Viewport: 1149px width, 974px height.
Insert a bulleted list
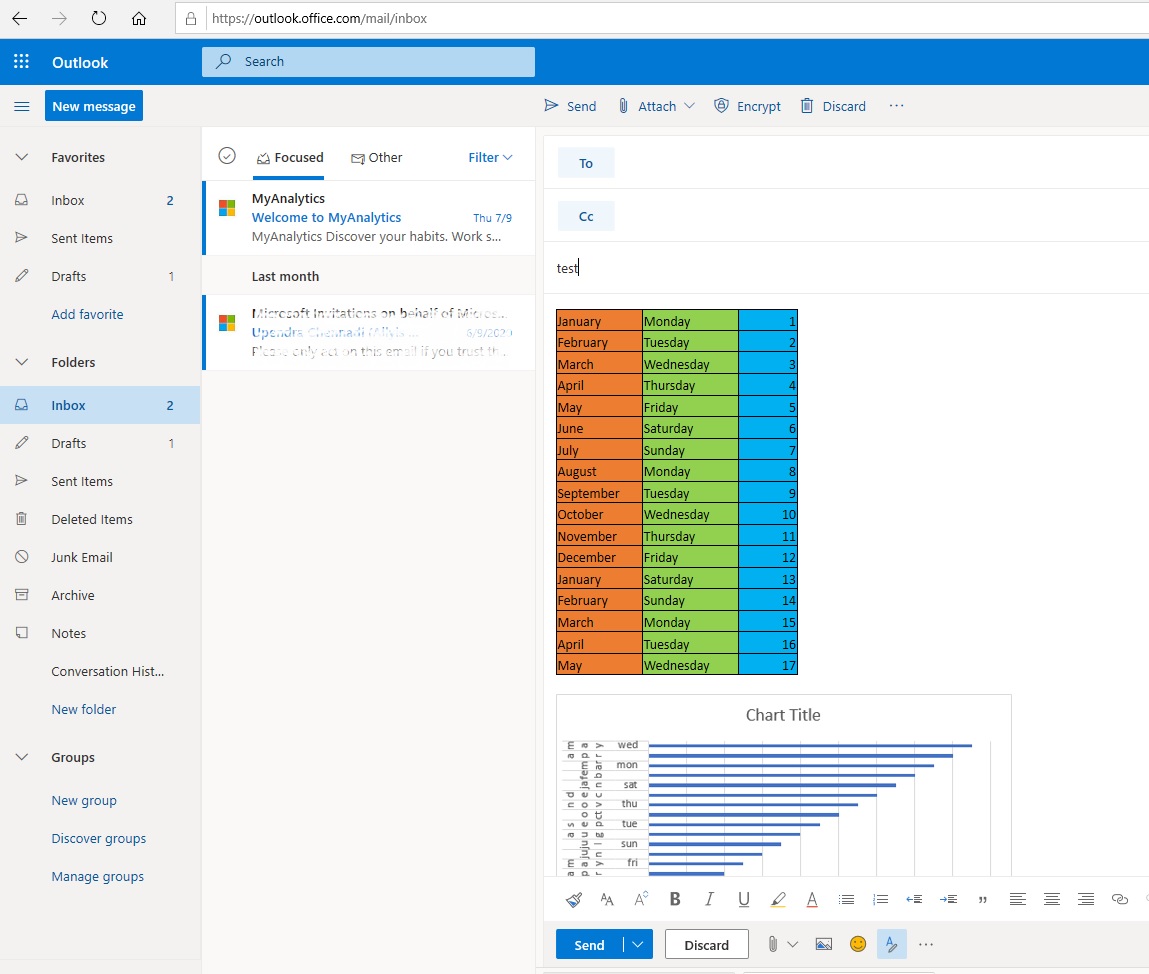coord(846,899)
